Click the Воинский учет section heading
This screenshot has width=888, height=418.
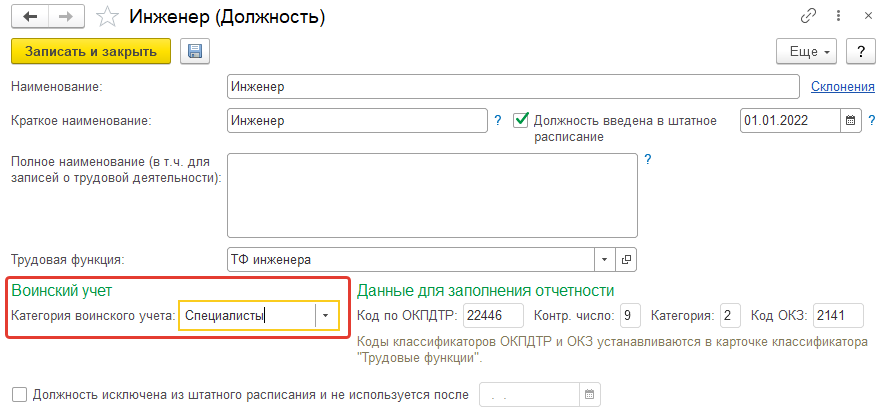62,291
